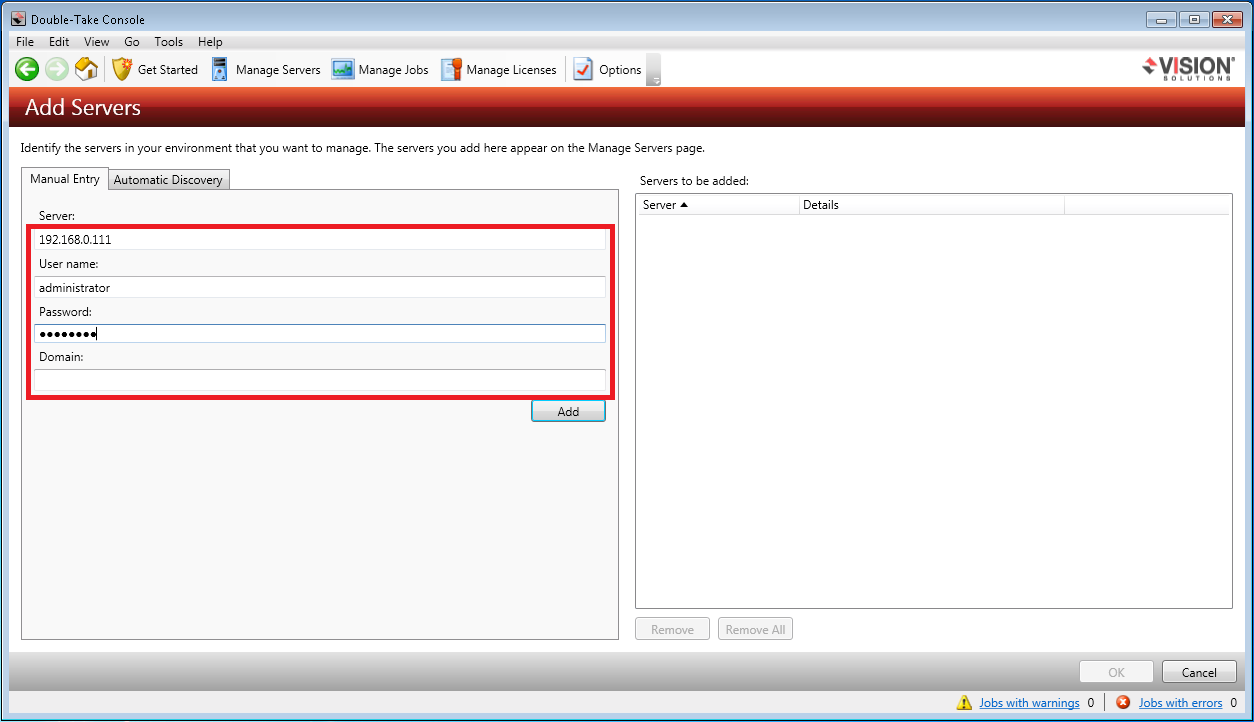The width and height of the screenshot is (1254, 722).
Task: Open Manage Jobs toolbar icon
Action: tap(343, 69)
